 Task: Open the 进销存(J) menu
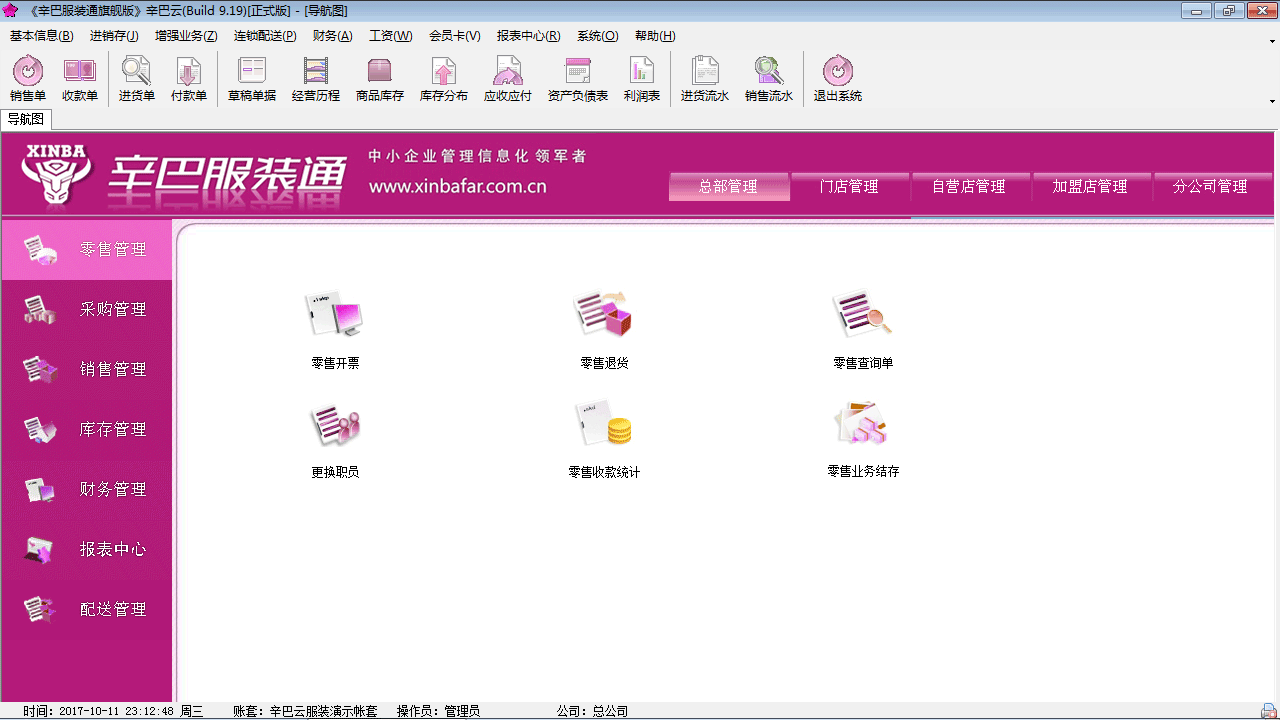pyautogui.click(x=114, y=36)
